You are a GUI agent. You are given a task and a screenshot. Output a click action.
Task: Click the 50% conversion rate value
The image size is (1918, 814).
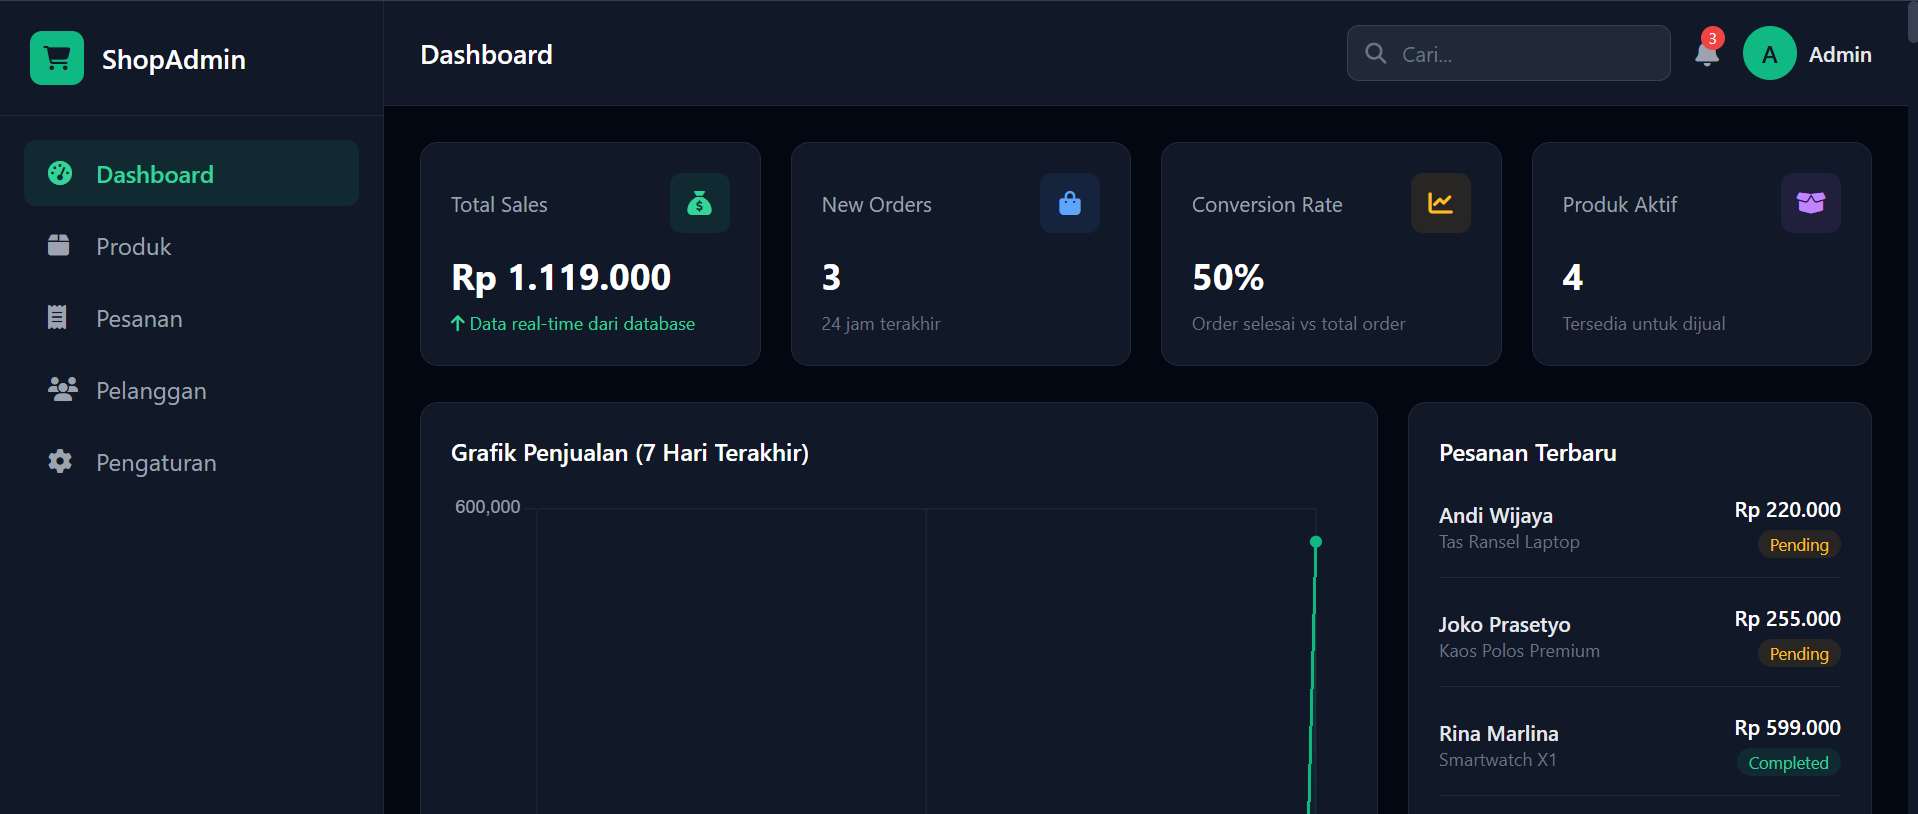click(1228, 277)
